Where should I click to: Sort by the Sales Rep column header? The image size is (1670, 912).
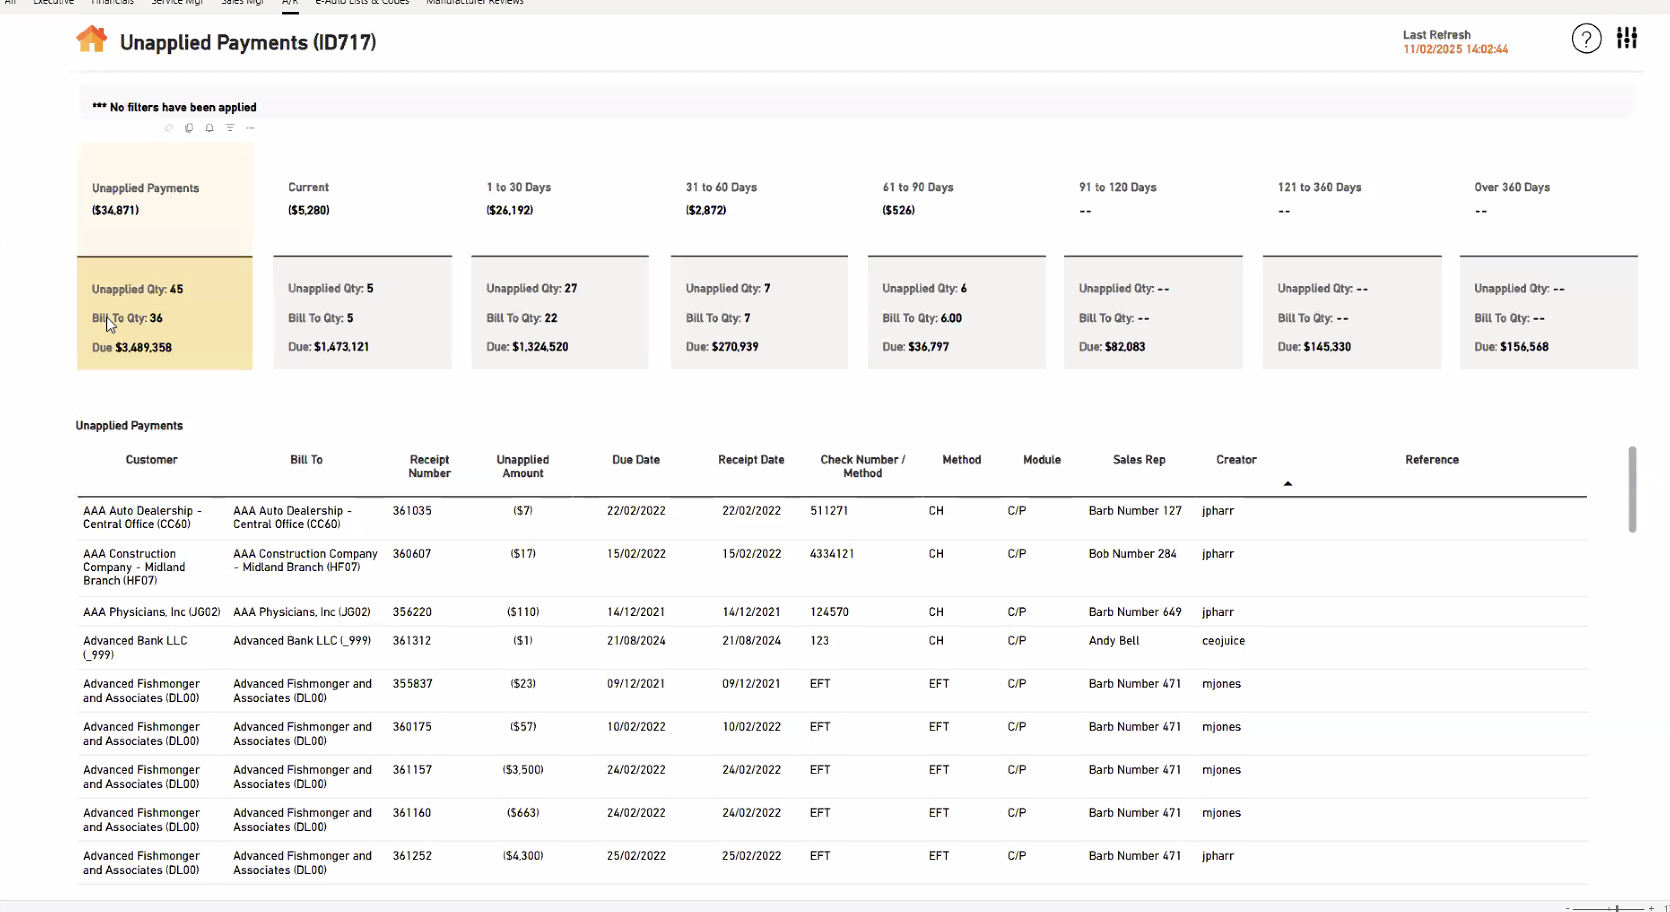(x=1139, y=460)
